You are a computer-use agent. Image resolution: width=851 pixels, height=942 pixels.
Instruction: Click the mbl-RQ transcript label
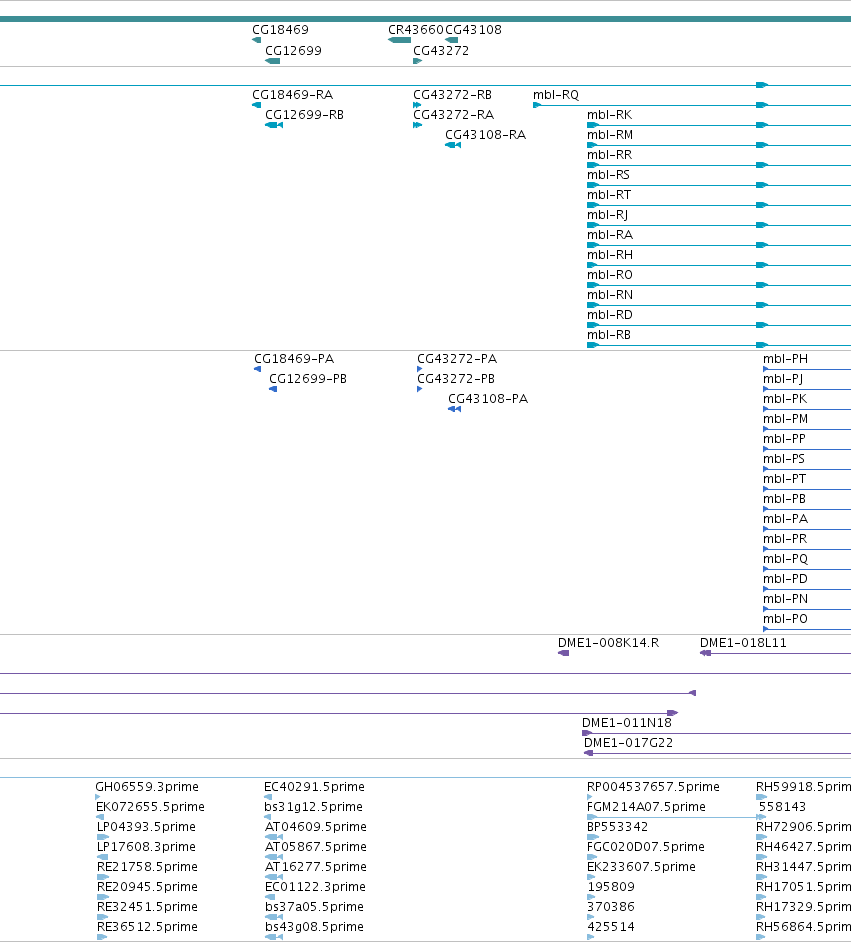556,94
